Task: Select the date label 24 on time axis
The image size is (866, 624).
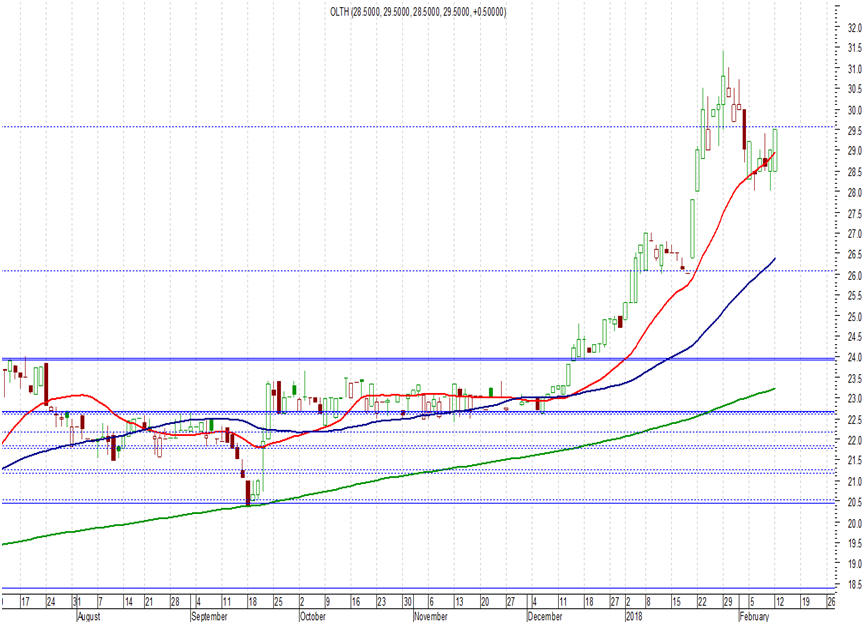Action: point(51,601)
